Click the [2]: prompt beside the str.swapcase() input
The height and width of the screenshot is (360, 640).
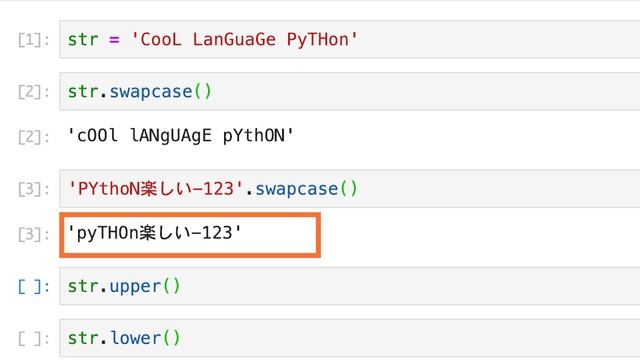point(33,92)
